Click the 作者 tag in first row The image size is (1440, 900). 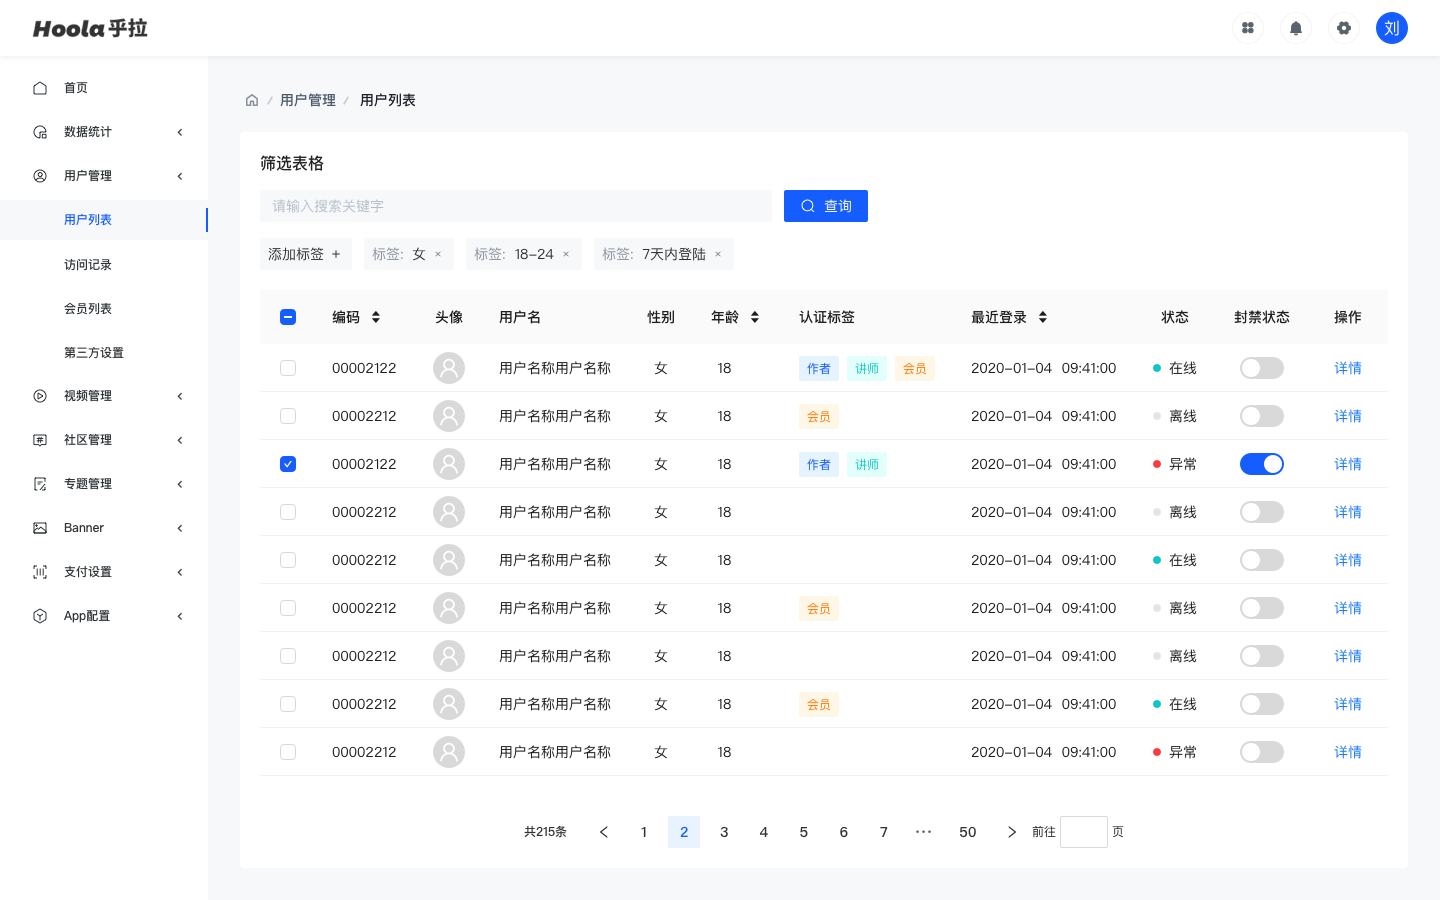click(x=819, y=368)
